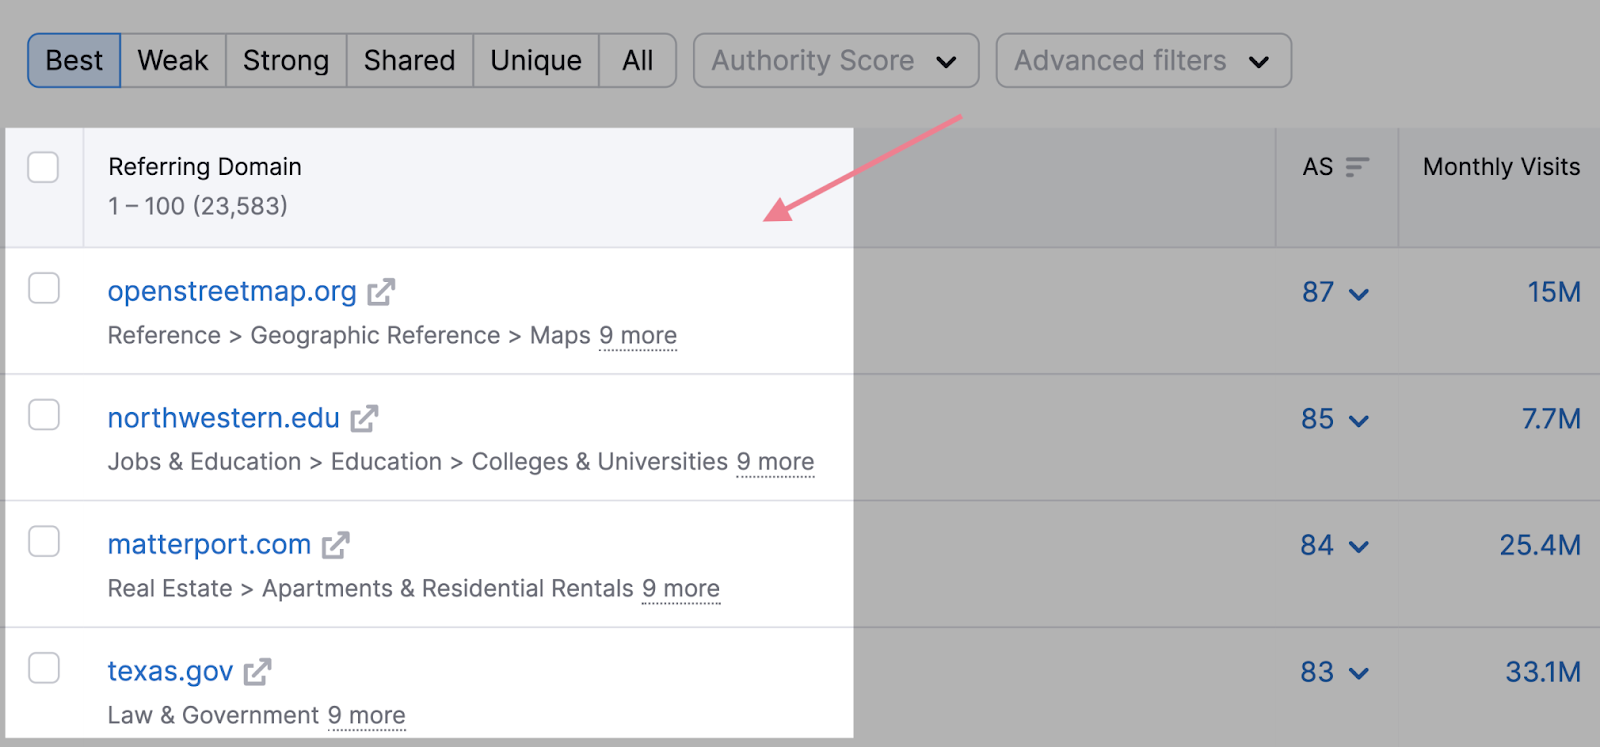Open external link icon beside northwestern.edu
Image resolution: width=1600 pixels, height=747 pixels.
(364, 418)
